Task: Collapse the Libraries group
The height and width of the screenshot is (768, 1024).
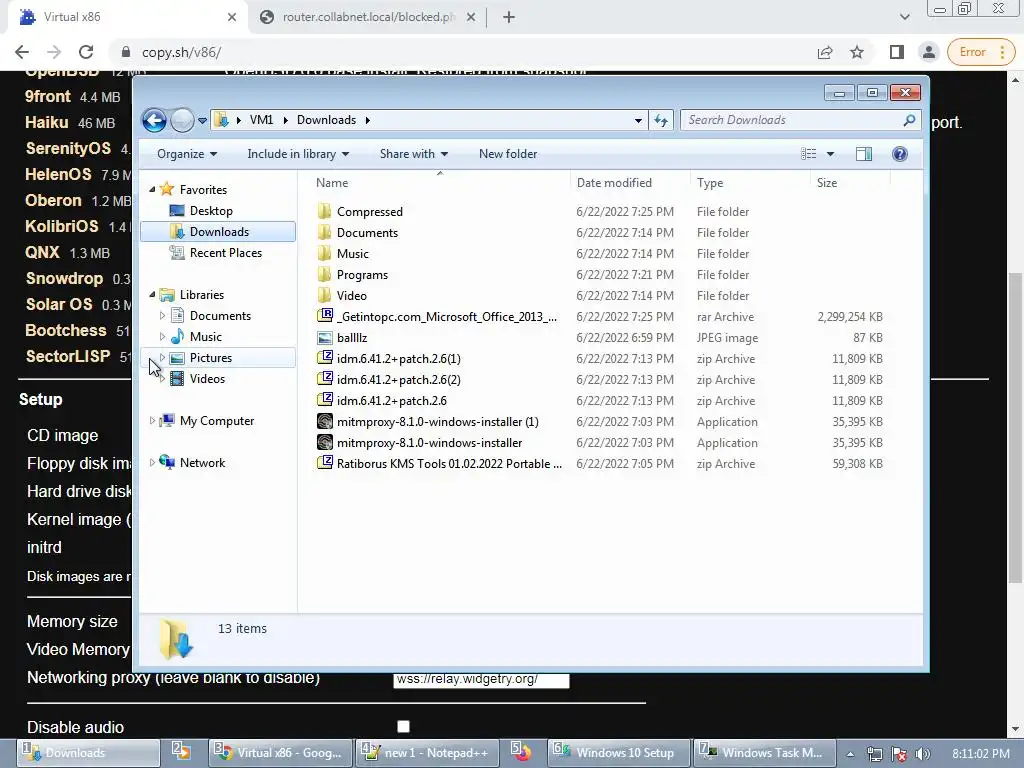Action: (x=152, y=295)
